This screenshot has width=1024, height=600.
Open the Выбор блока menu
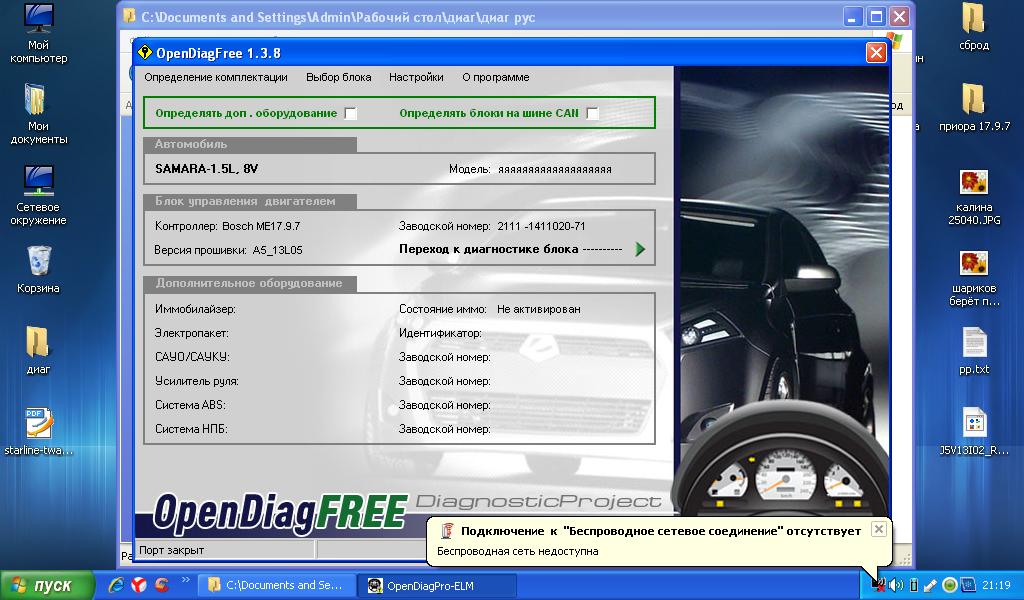tap(338, 77)
